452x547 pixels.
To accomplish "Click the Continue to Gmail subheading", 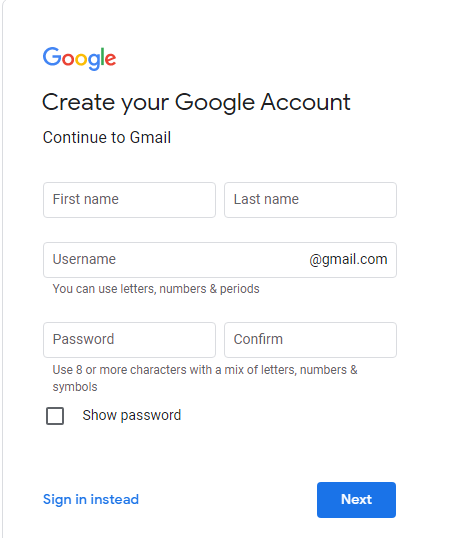I will pos(107,137).
